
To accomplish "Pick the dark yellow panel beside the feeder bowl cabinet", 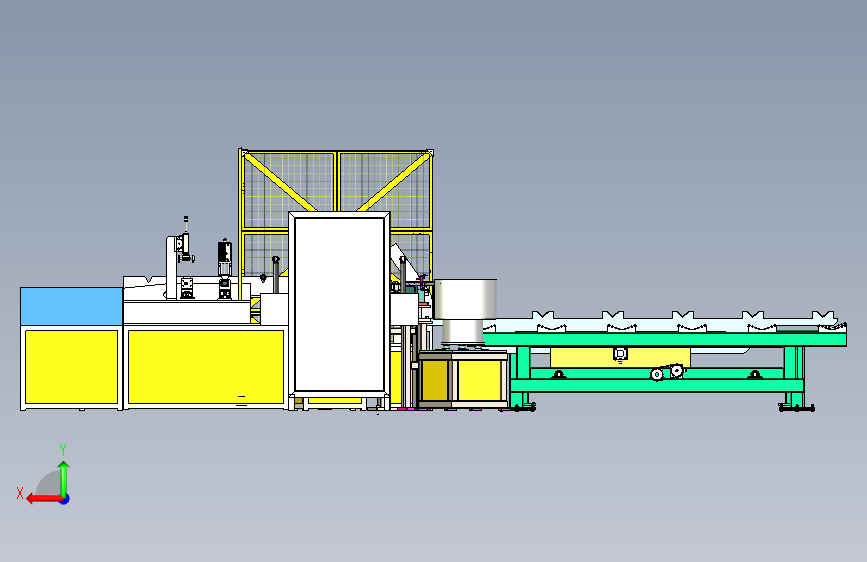I will click(x=436, y=381).
